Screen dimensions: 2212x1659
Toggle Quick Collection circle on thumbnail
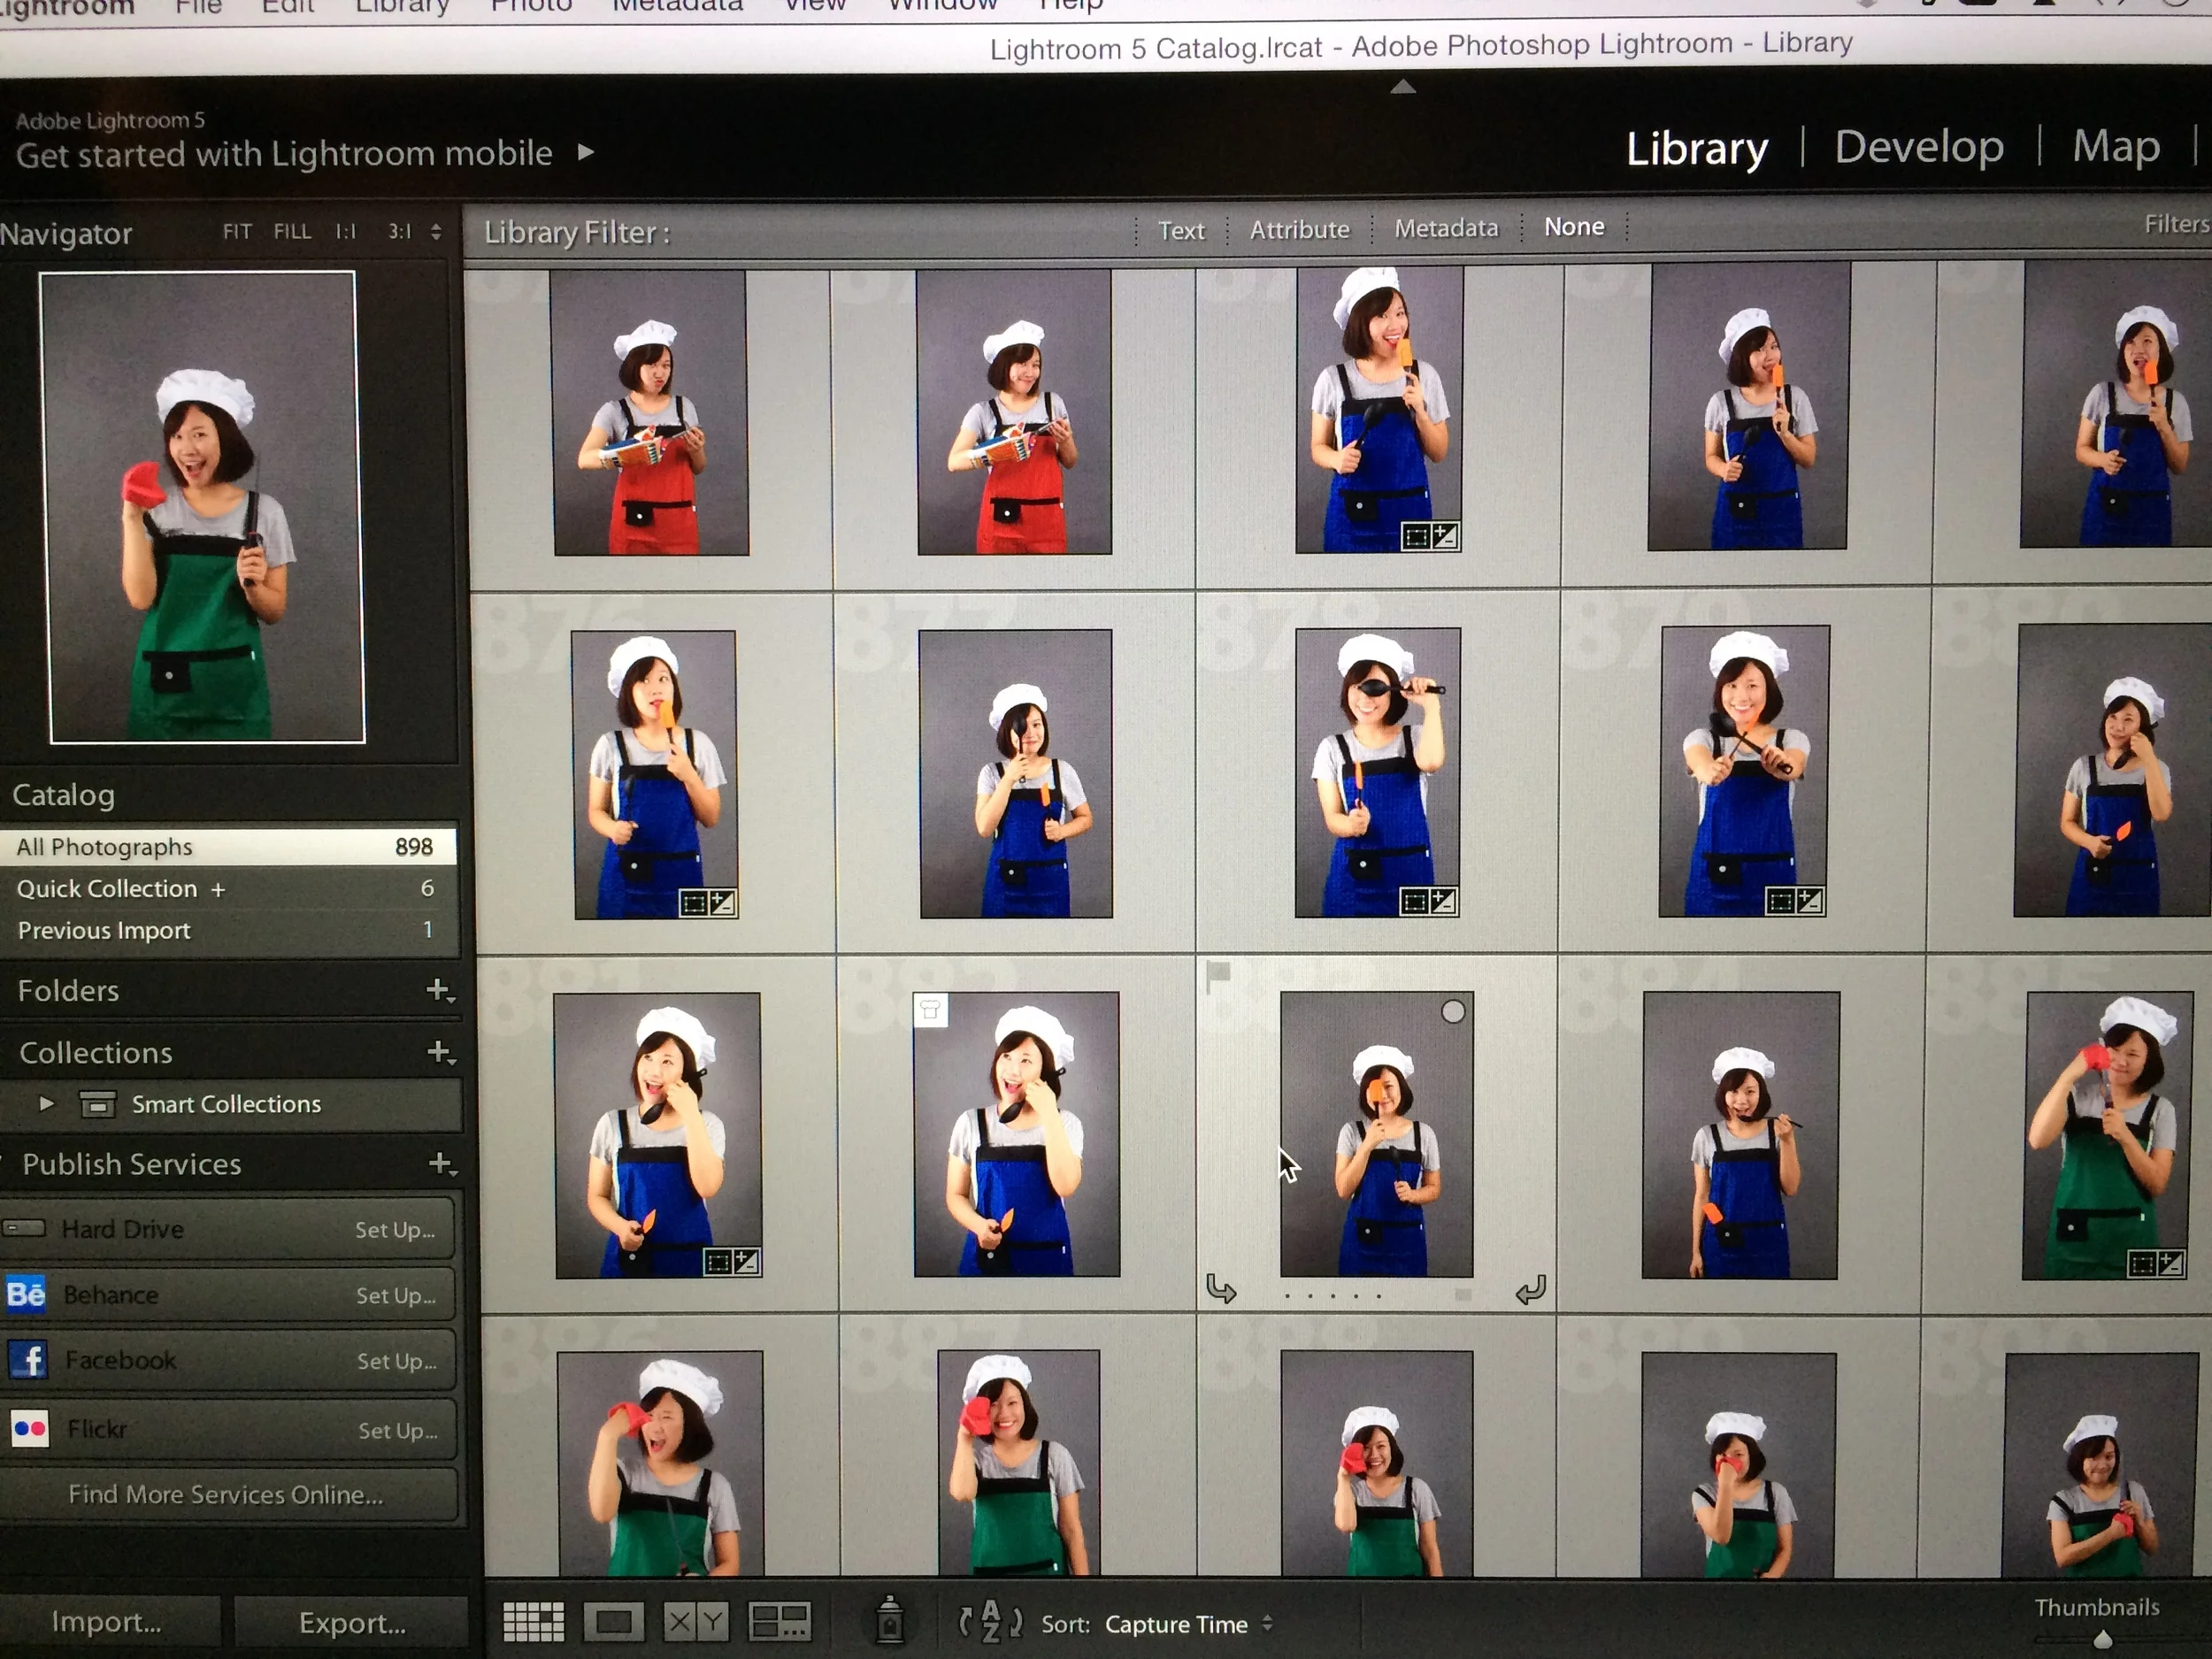1453,1012
